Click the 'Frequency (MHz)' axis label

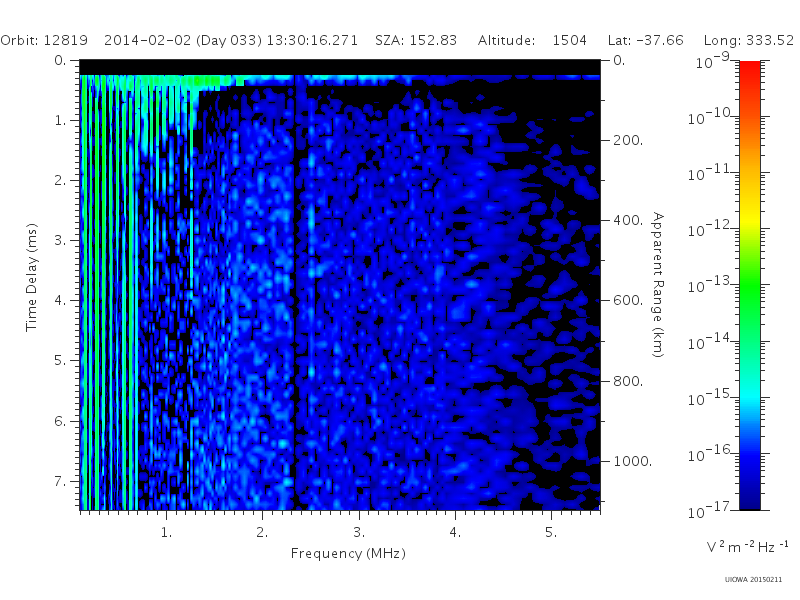click(x=348, y=554)
